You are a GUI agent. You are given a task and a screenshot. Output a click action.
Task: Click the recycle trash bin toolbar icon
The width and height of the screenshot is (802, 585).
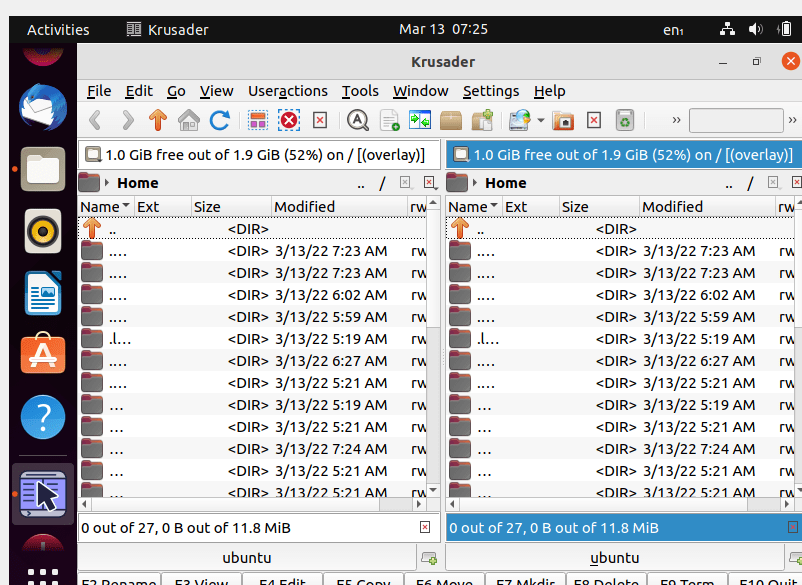click(625, 121)
